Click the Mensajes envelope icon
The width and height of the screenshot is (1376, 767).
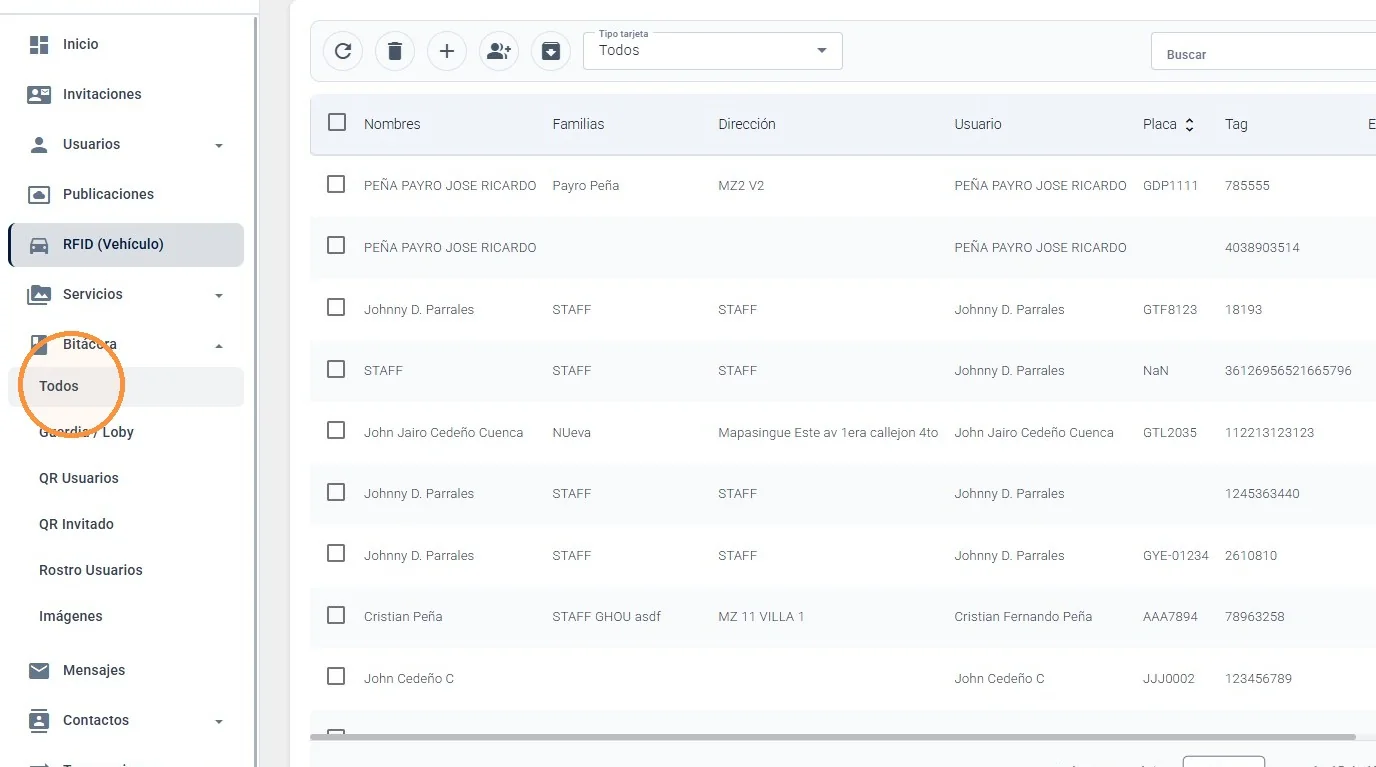[x=39, y=670]
